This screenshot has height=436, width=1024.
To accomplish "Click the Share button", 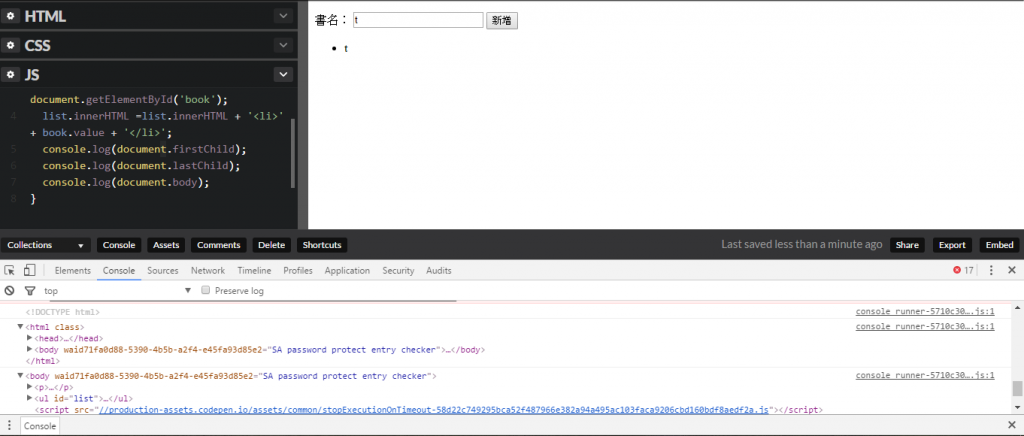I will click(907, 245).
